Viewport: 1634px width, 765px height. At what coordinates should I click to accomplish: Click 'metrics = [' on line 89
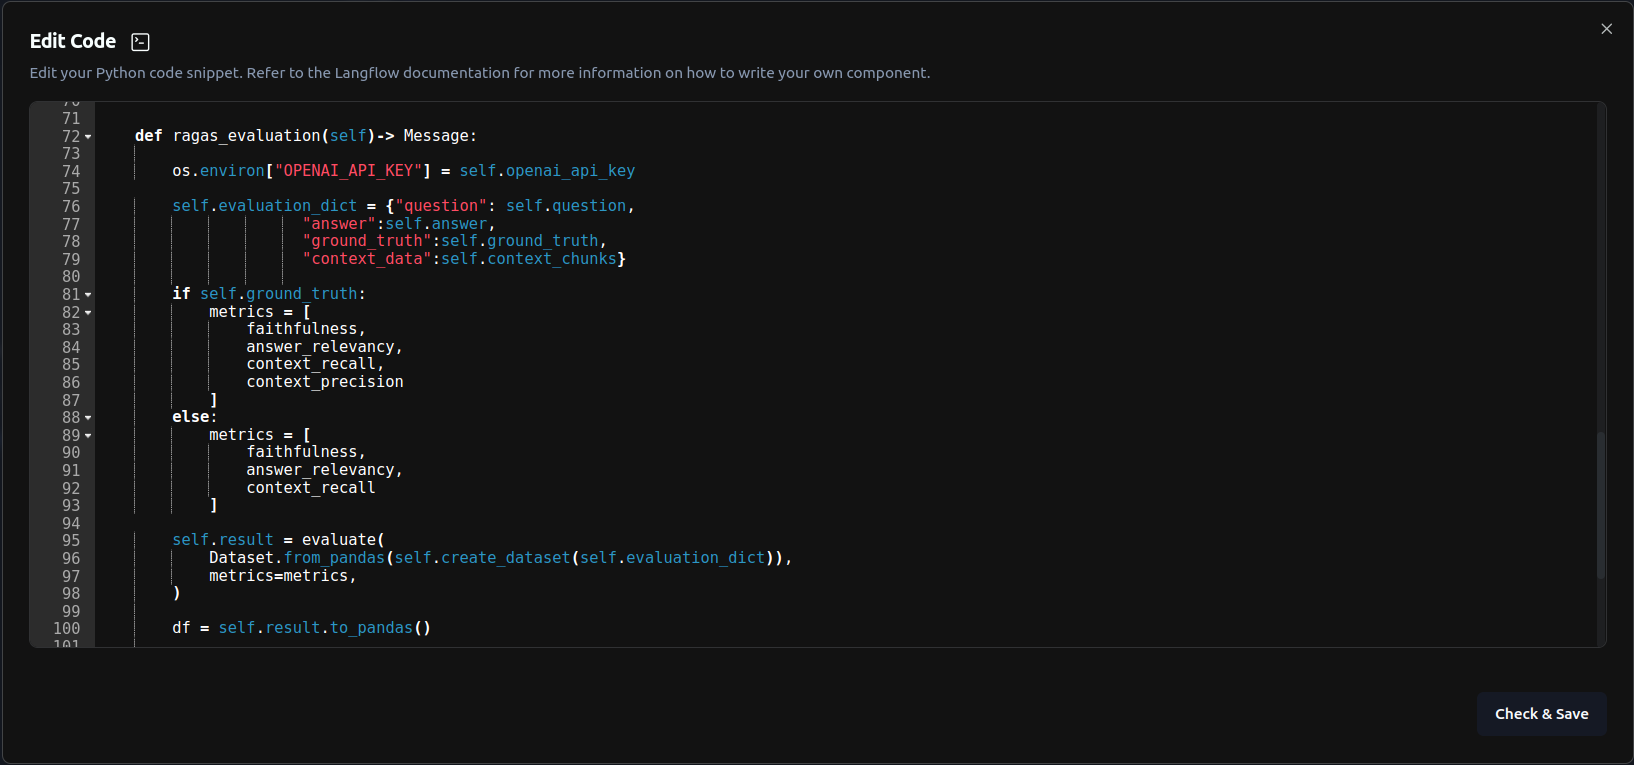coord(260,435)
